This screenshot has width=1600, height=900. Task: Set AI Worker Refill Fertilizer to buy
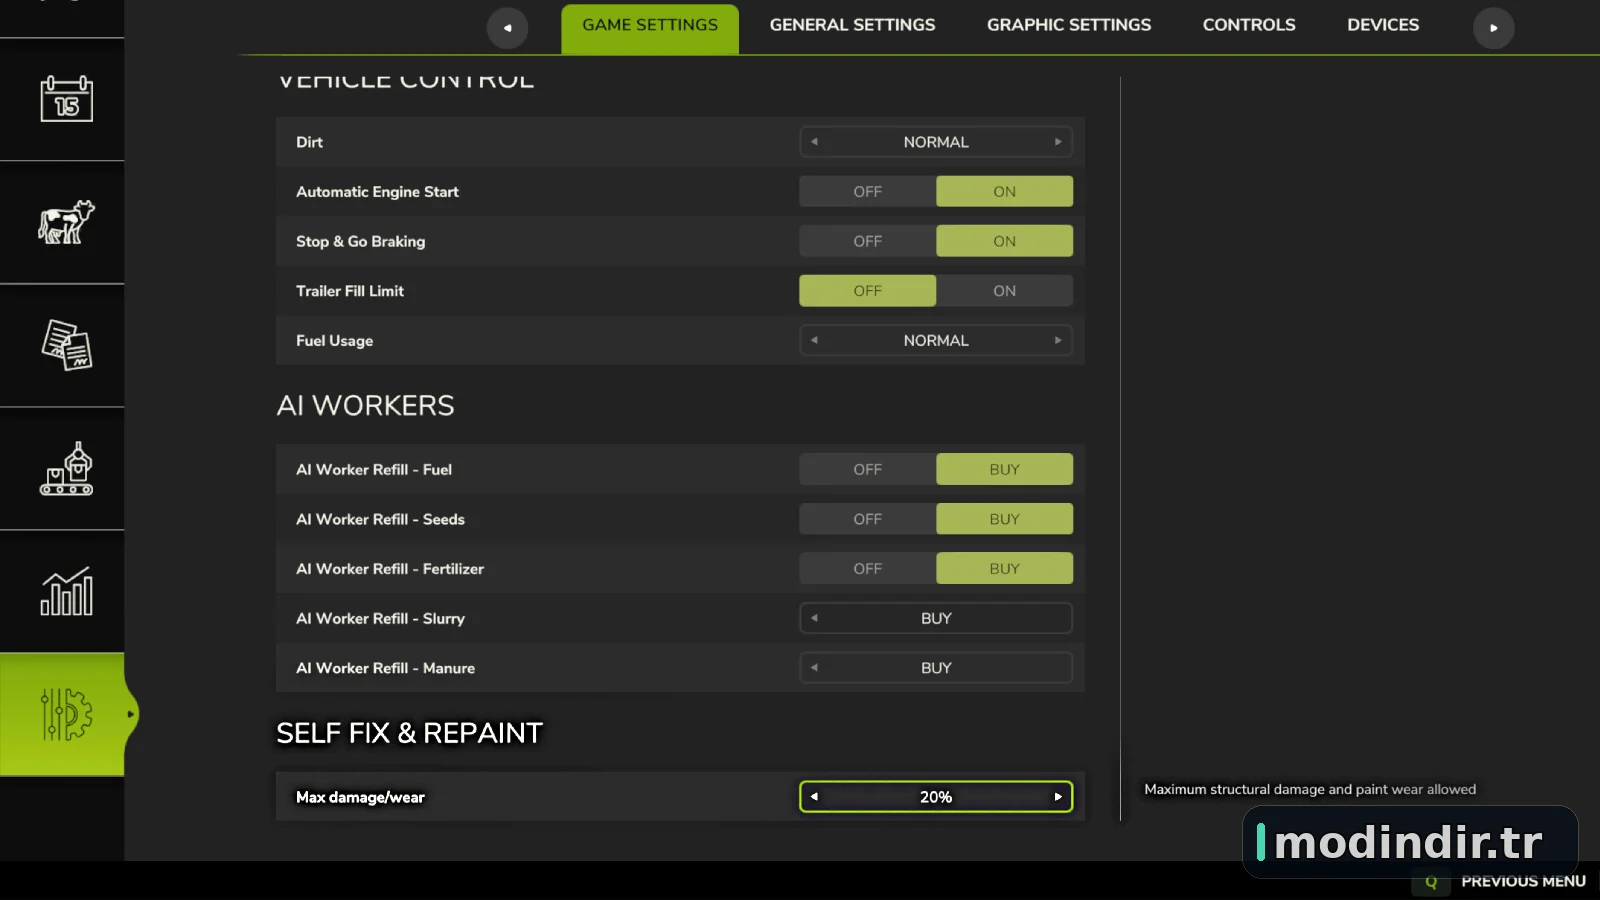point(1004,568)
